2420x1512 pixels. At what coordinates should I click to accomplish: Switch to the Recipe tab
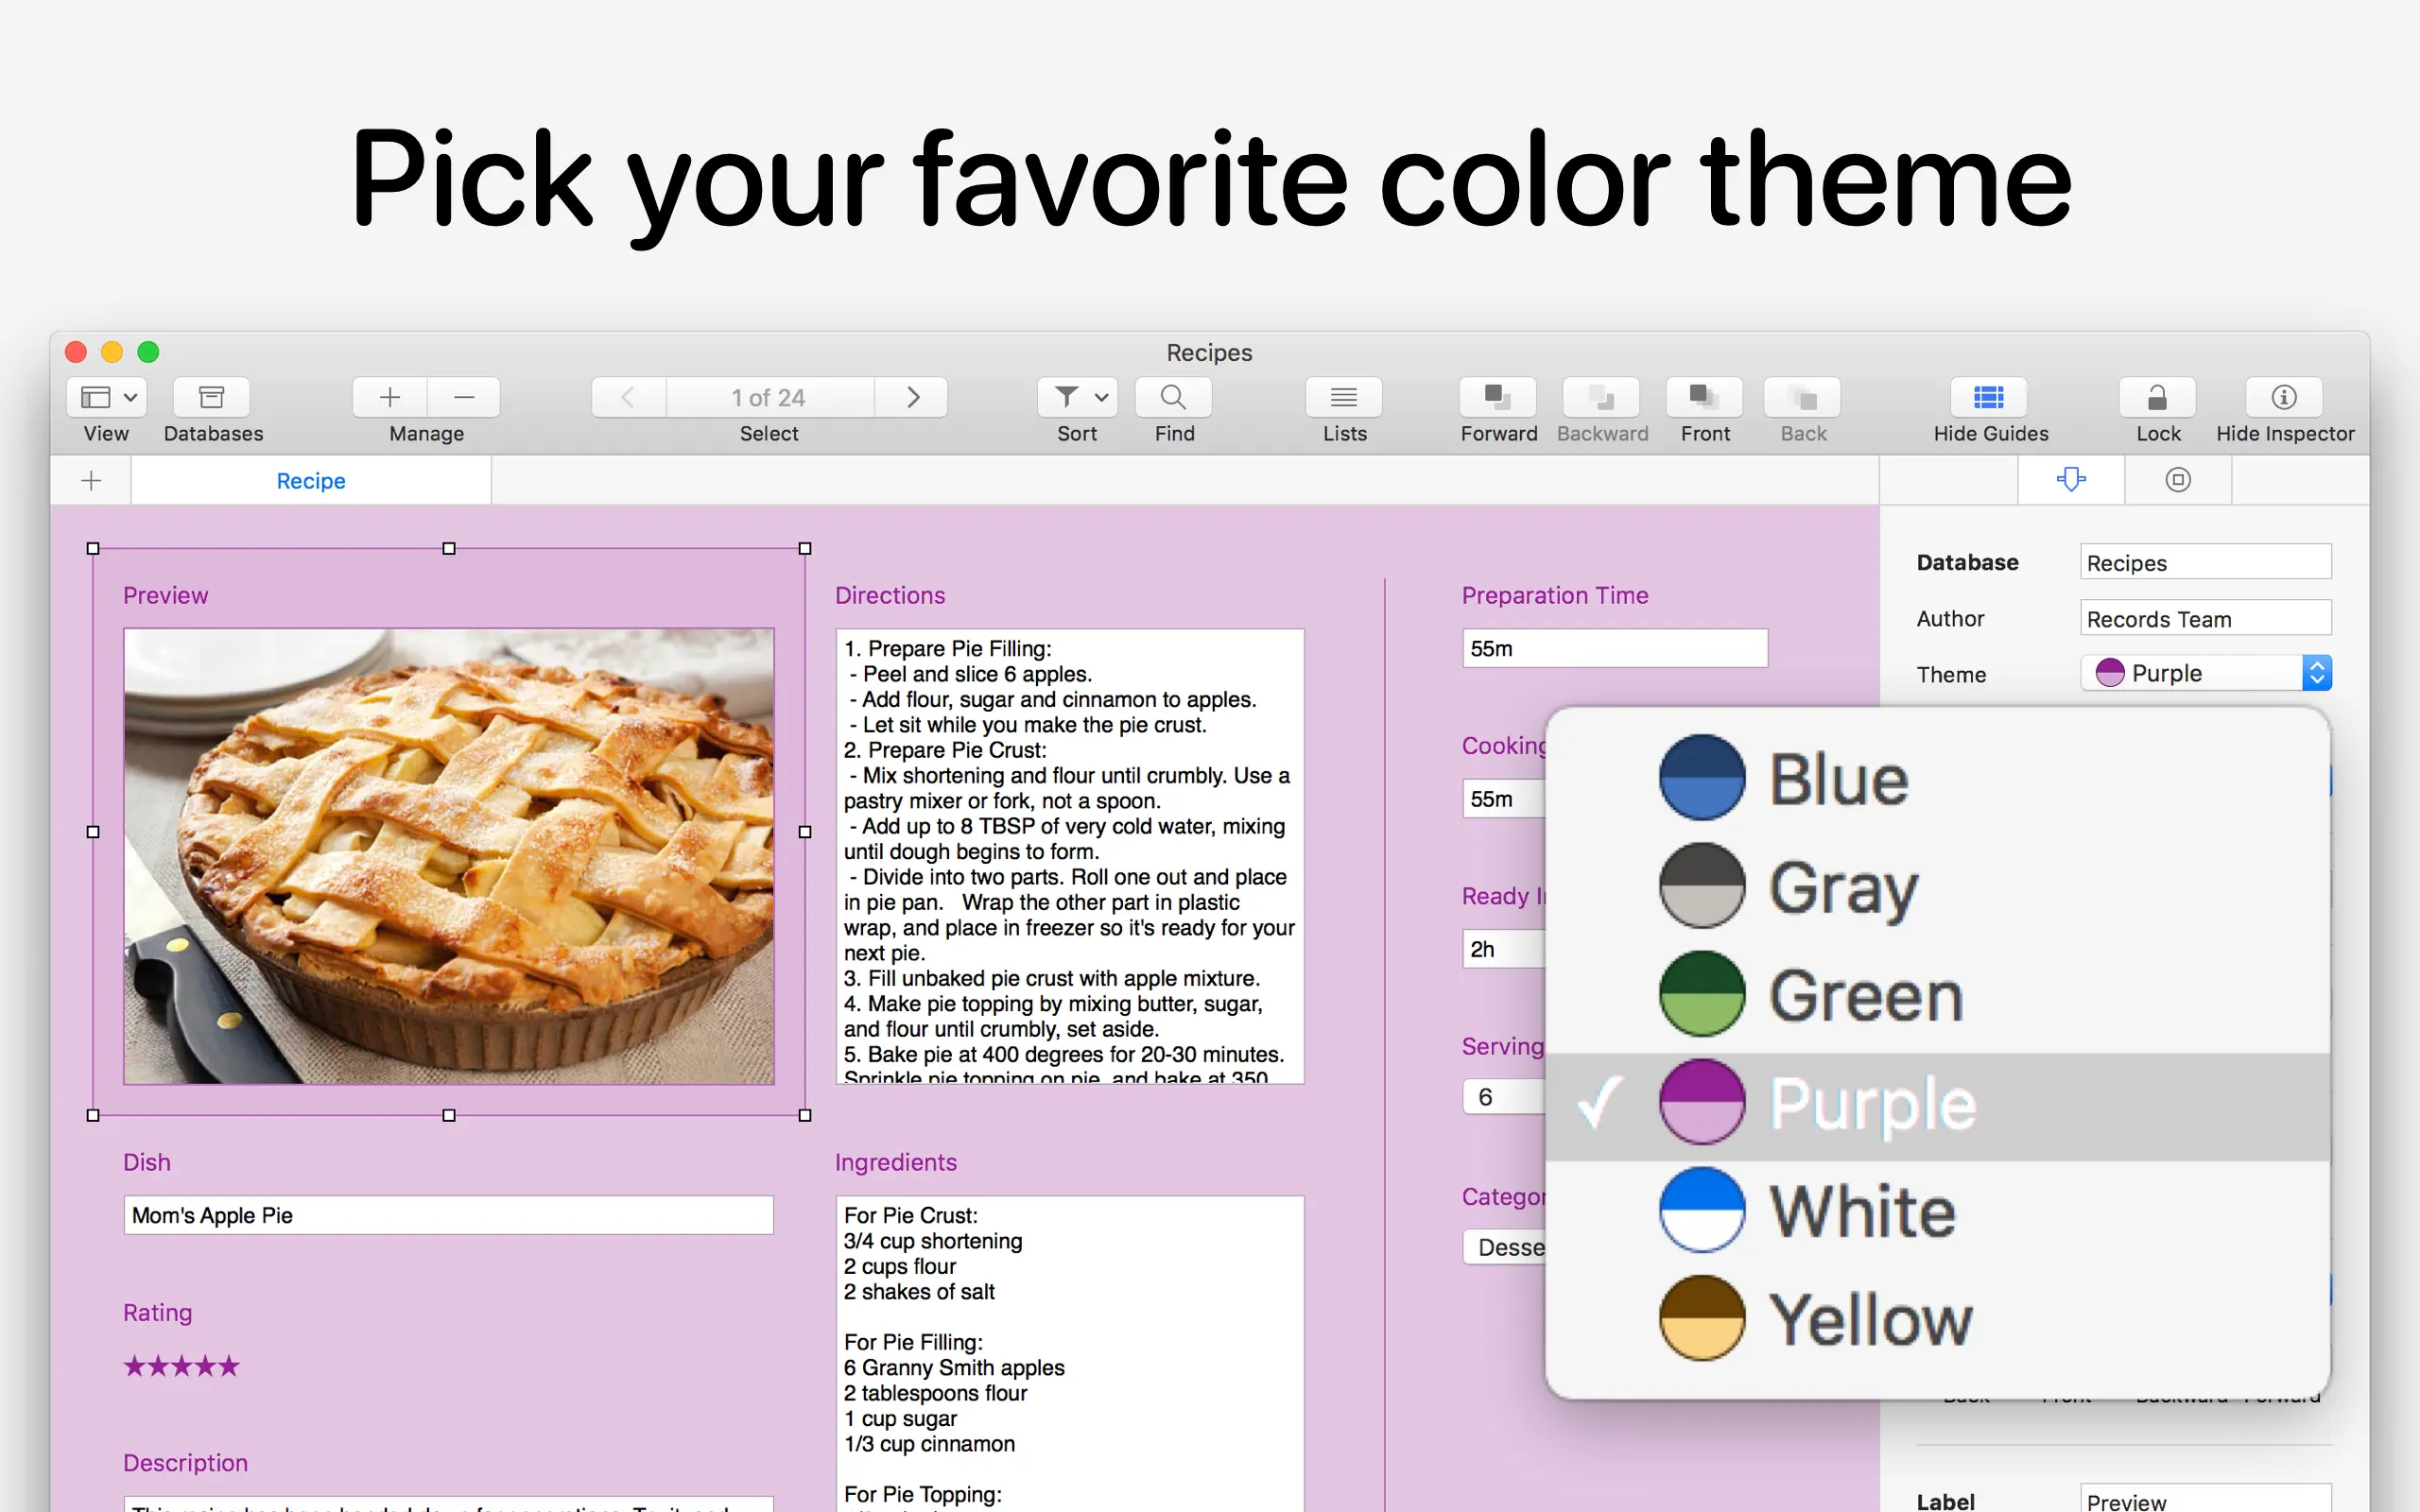click(311, 481)
